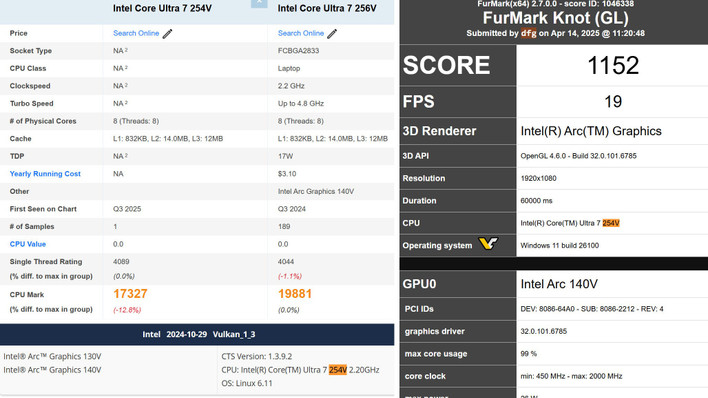Click Intel Arc Graphics 140V in the Vulkan list
The height and width of the screenshot is (398, 708).
(x=52, y=370)
